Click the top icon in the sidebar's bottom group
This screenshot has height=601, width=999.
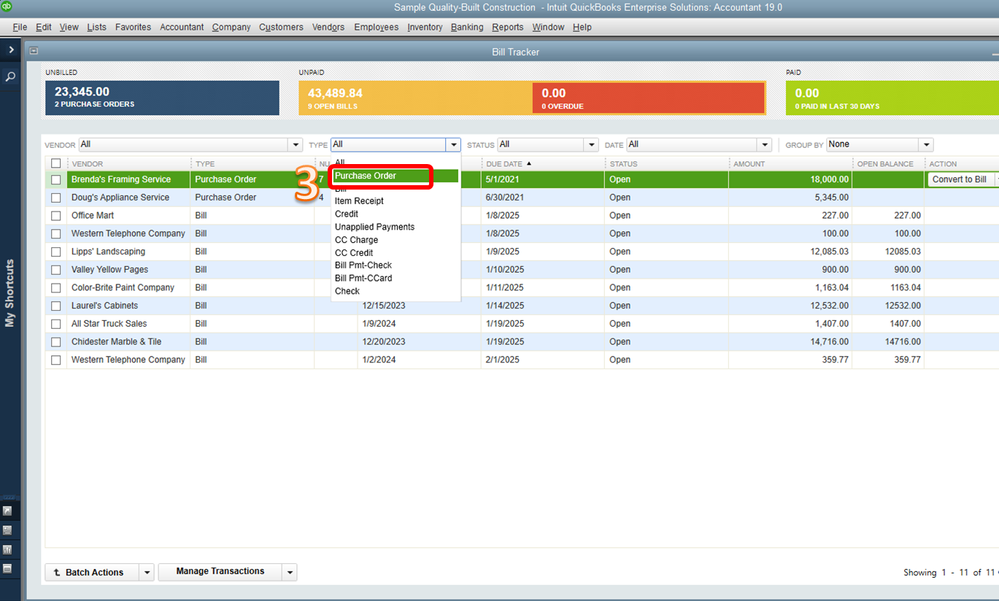tap(8, 510)
